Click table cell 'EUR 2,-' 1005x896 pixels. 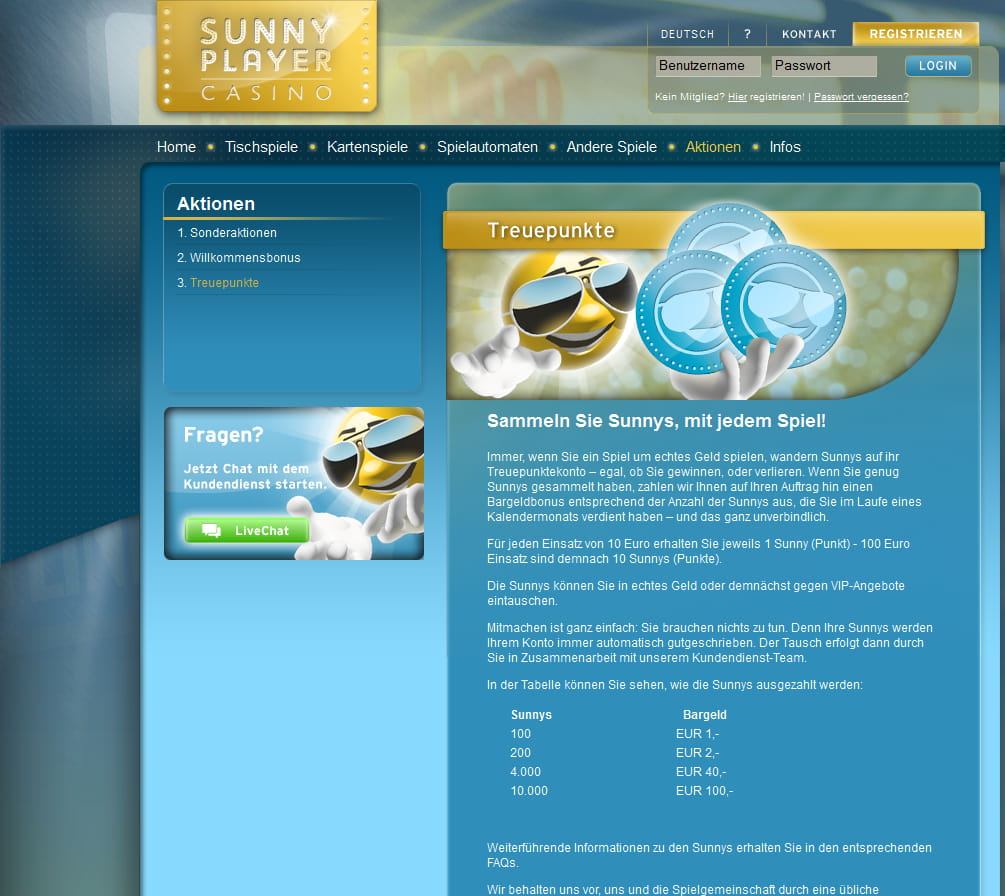[x=697, y=752]
